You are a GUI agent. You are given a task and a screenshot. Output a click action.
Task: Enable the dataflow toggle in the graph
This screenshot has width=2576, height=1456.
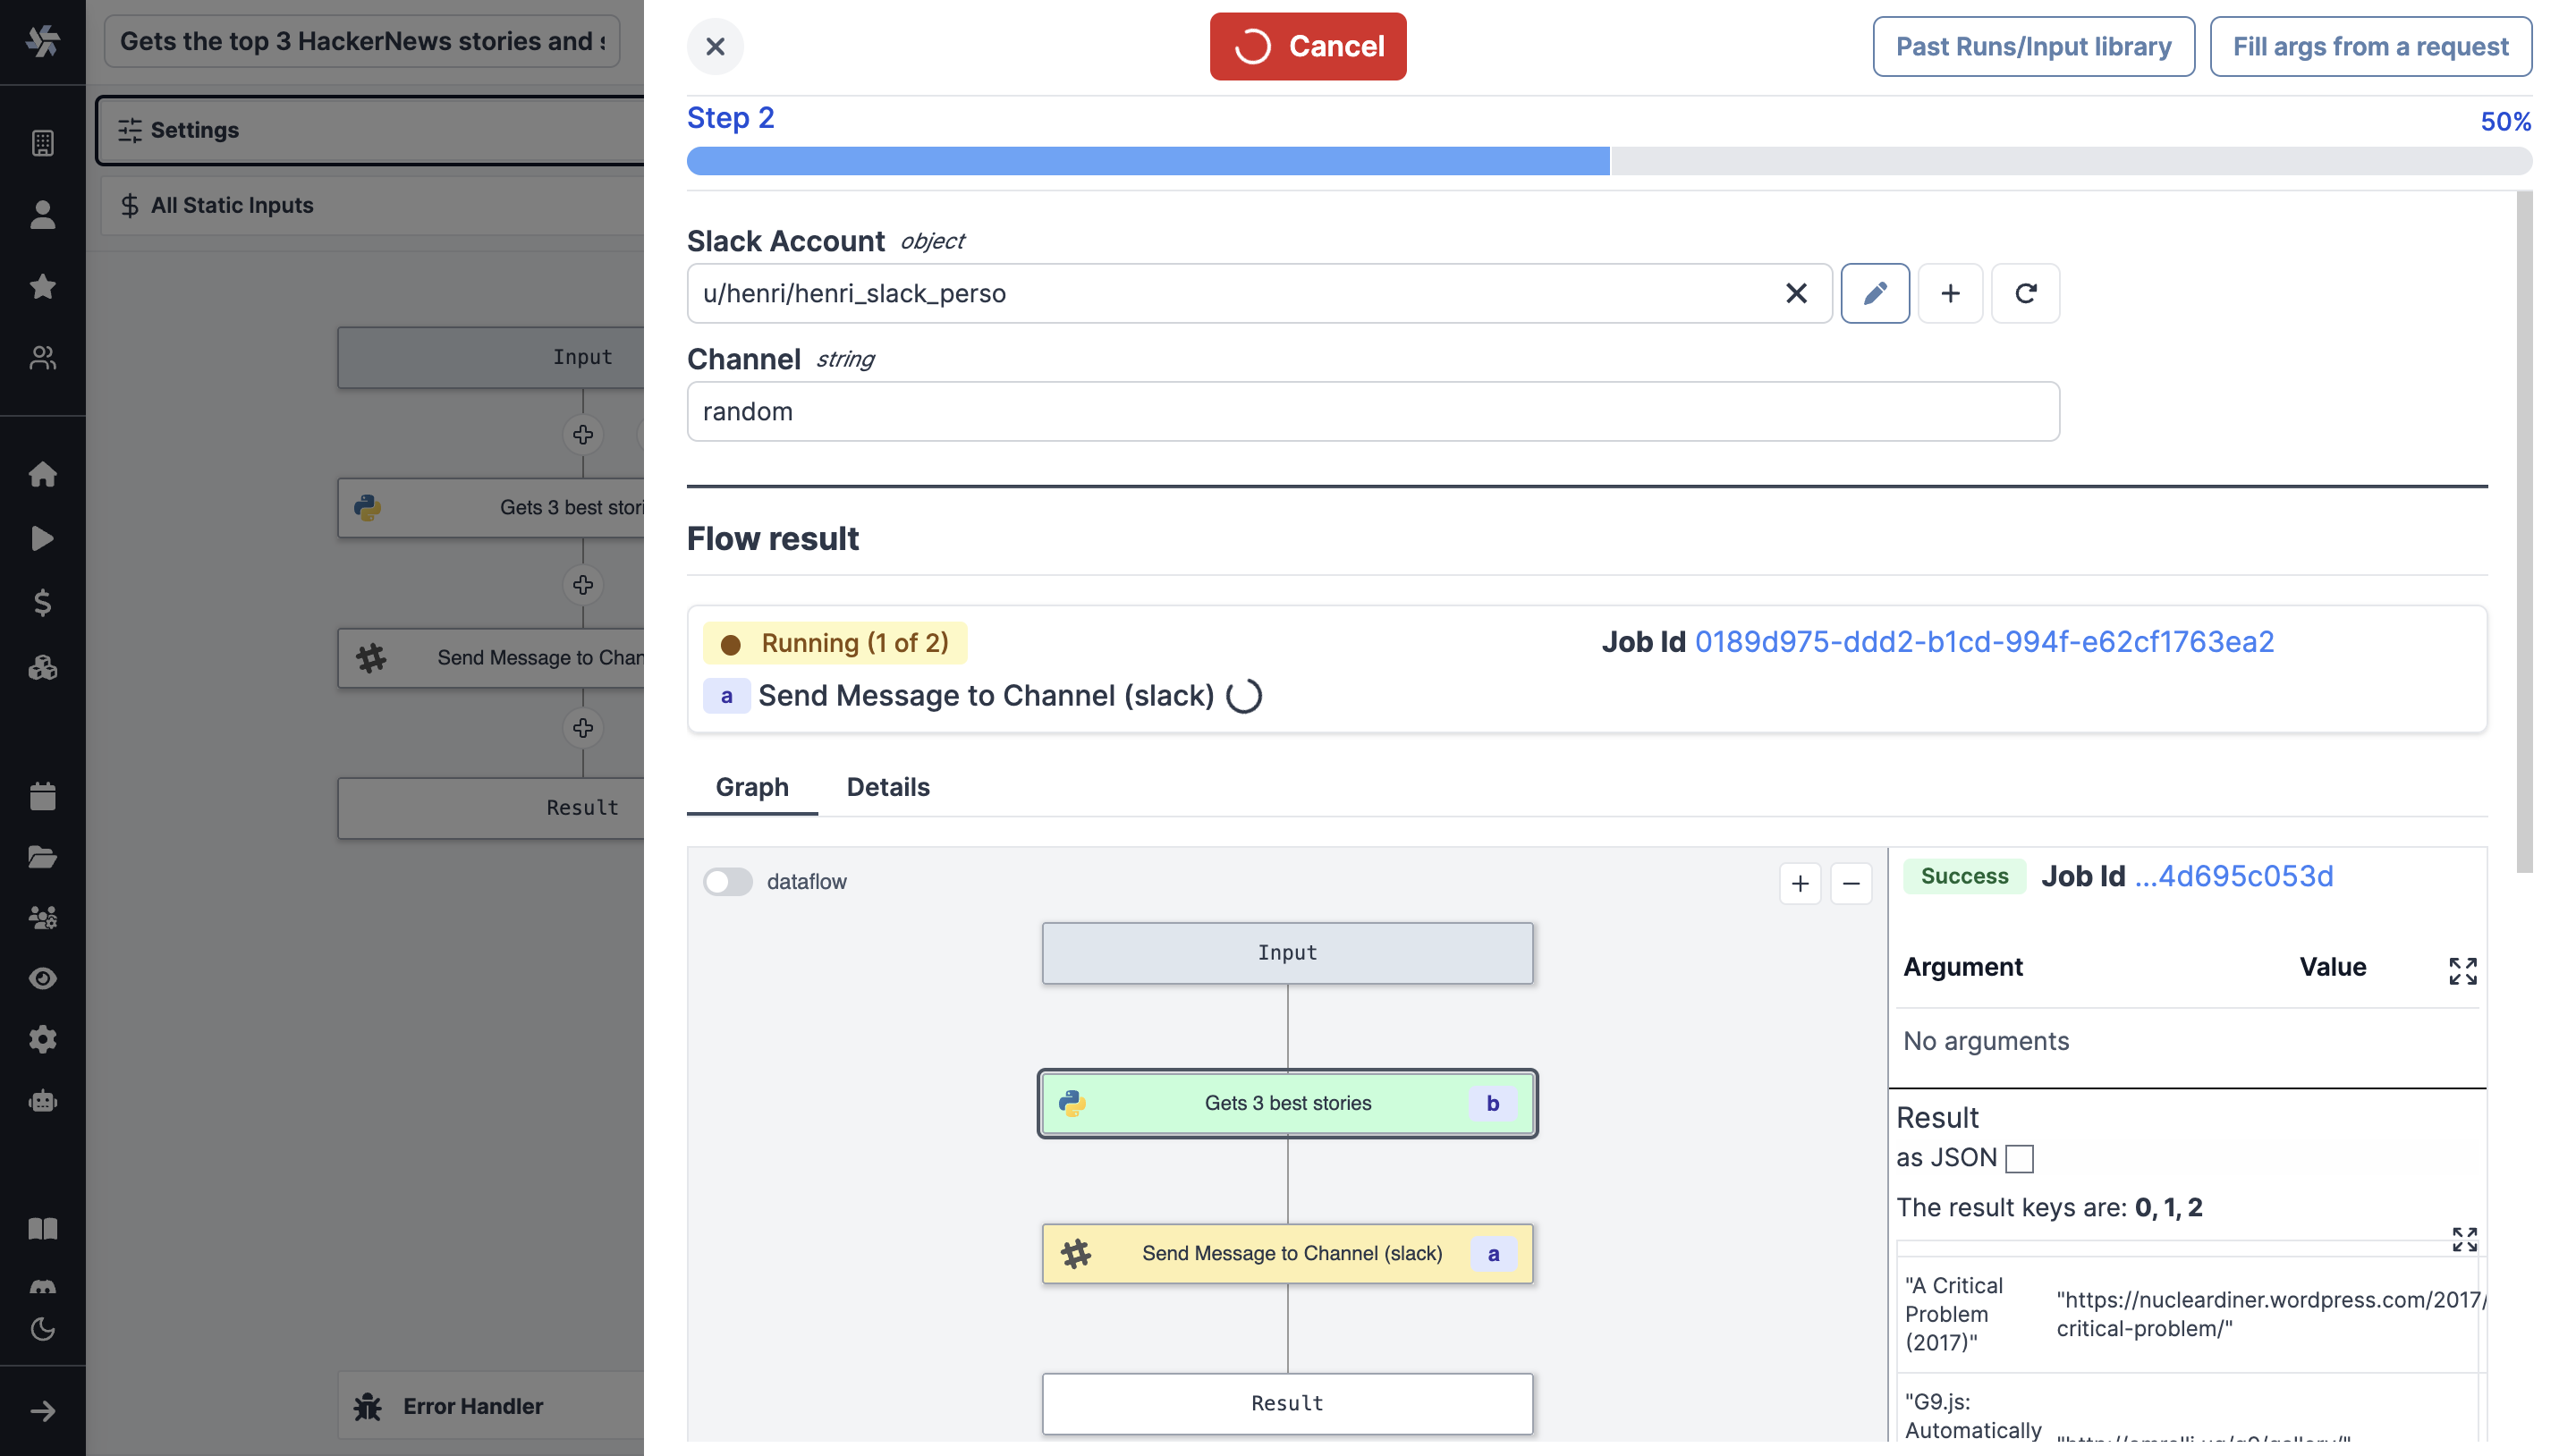pos(728,881)
